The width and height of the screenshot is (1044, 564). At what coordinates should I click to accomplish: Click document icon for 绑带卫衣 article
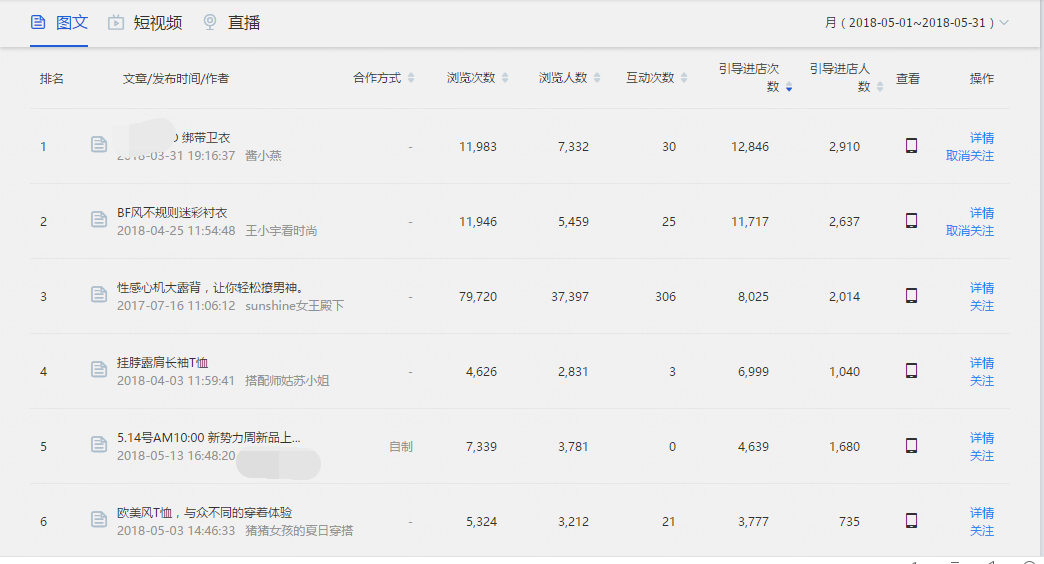click(99, 144)
